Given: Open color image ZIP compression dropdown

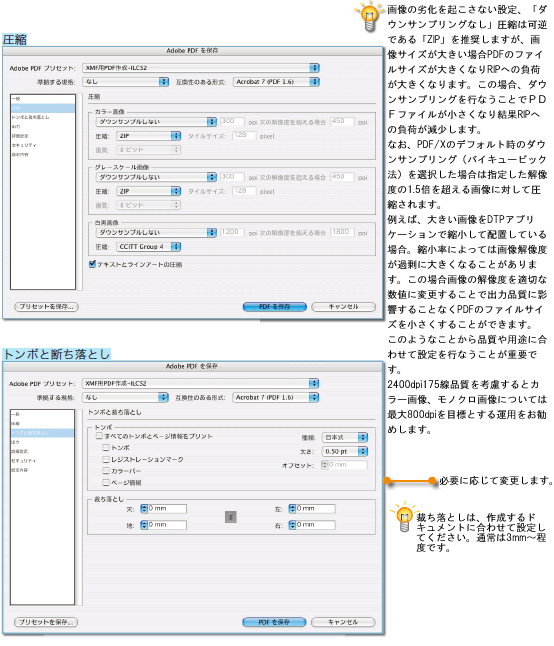Looking at the screenshot, I should pyautogui.click(x=149, y=136).
